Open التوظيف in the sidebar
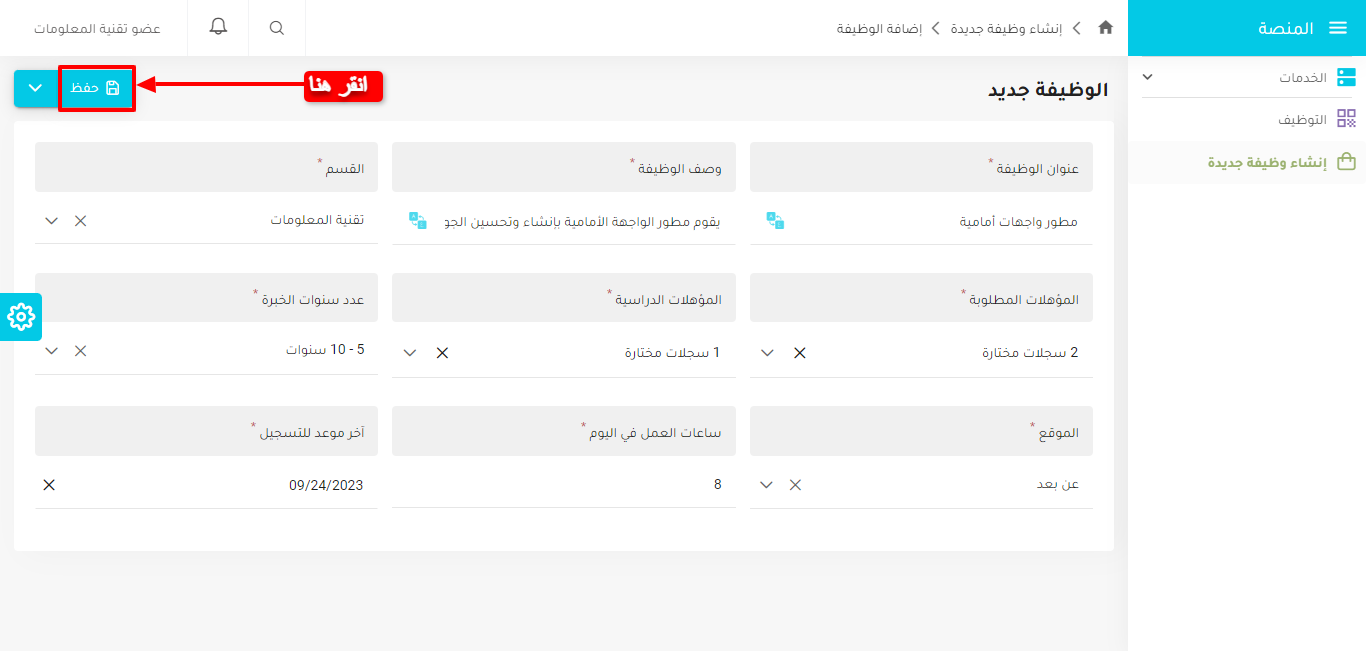 click(1302, 120)
